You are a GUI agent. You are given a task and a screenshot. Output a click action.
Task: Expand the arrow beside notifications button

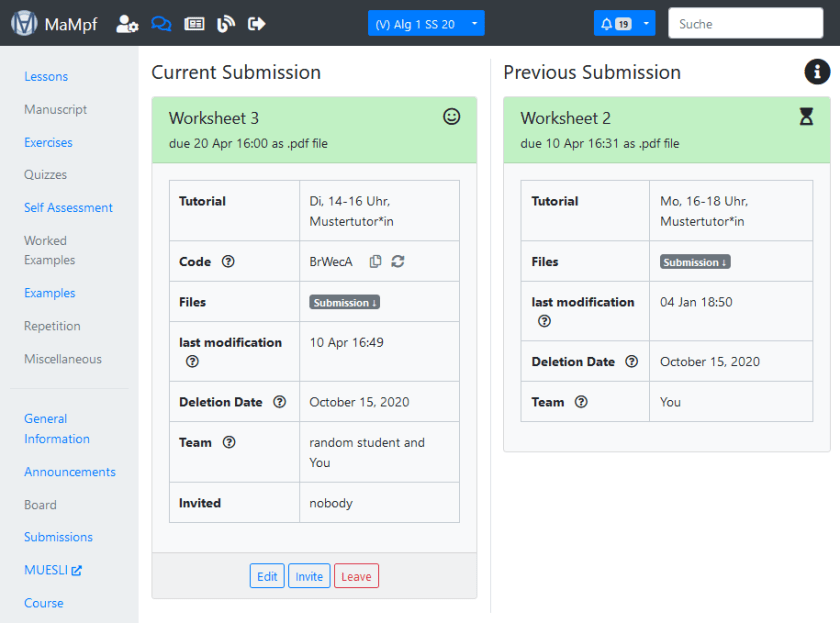tap(647, 24)
